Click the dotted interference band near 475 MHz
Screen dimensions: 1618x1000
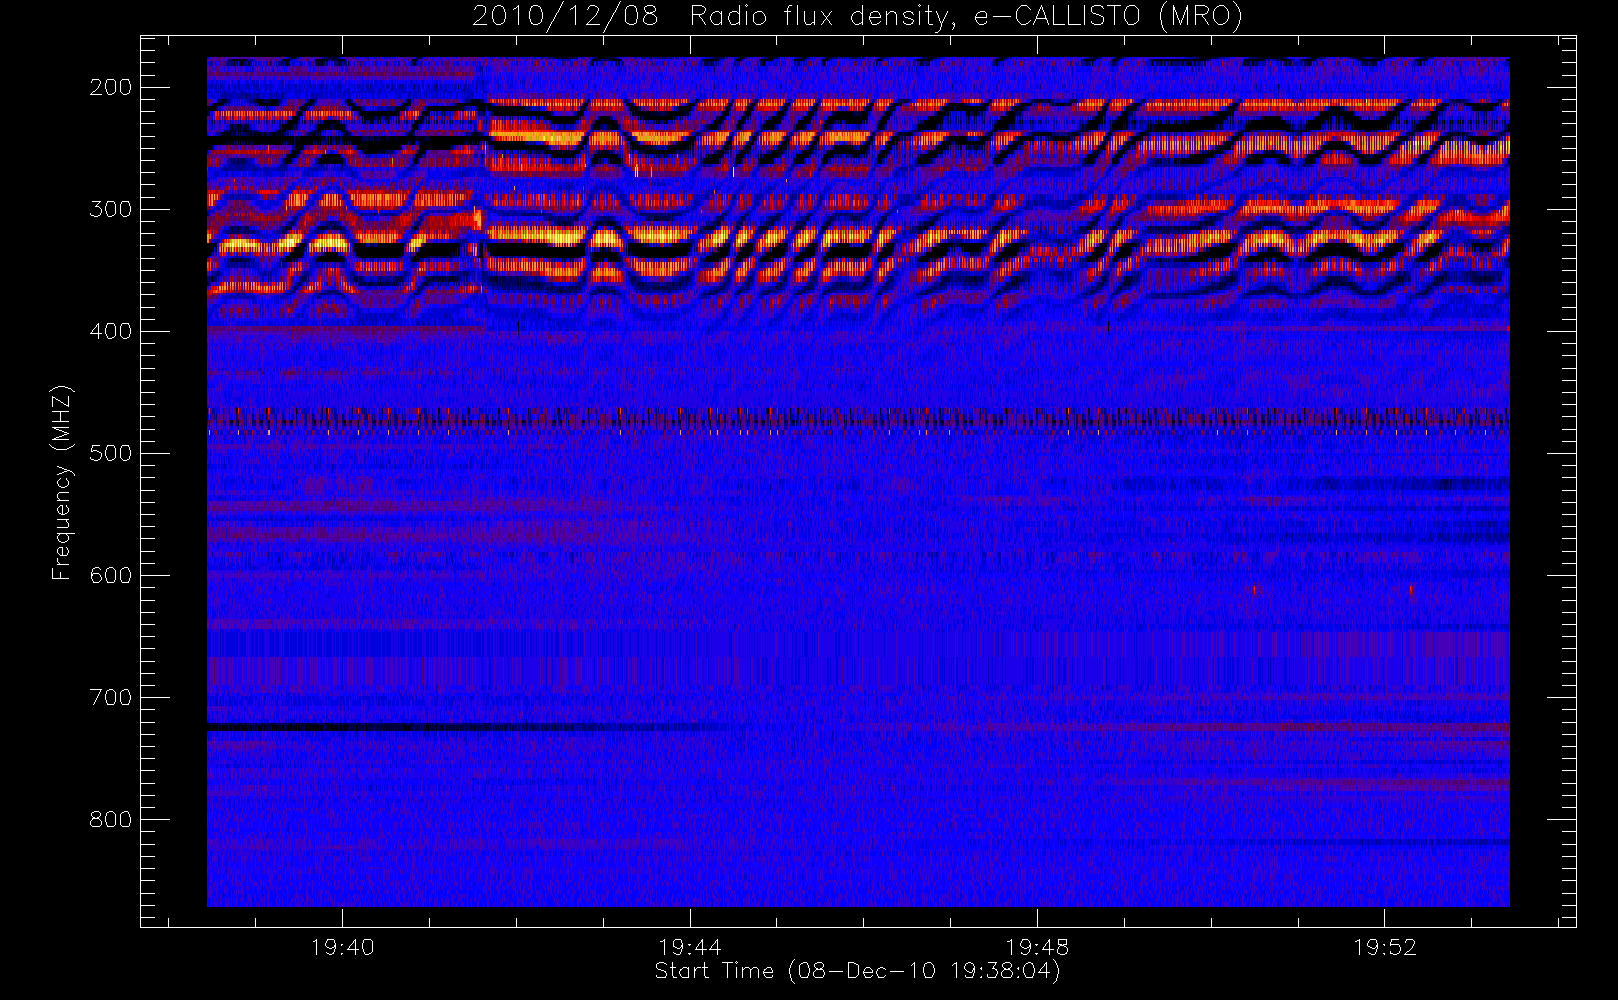858,420
